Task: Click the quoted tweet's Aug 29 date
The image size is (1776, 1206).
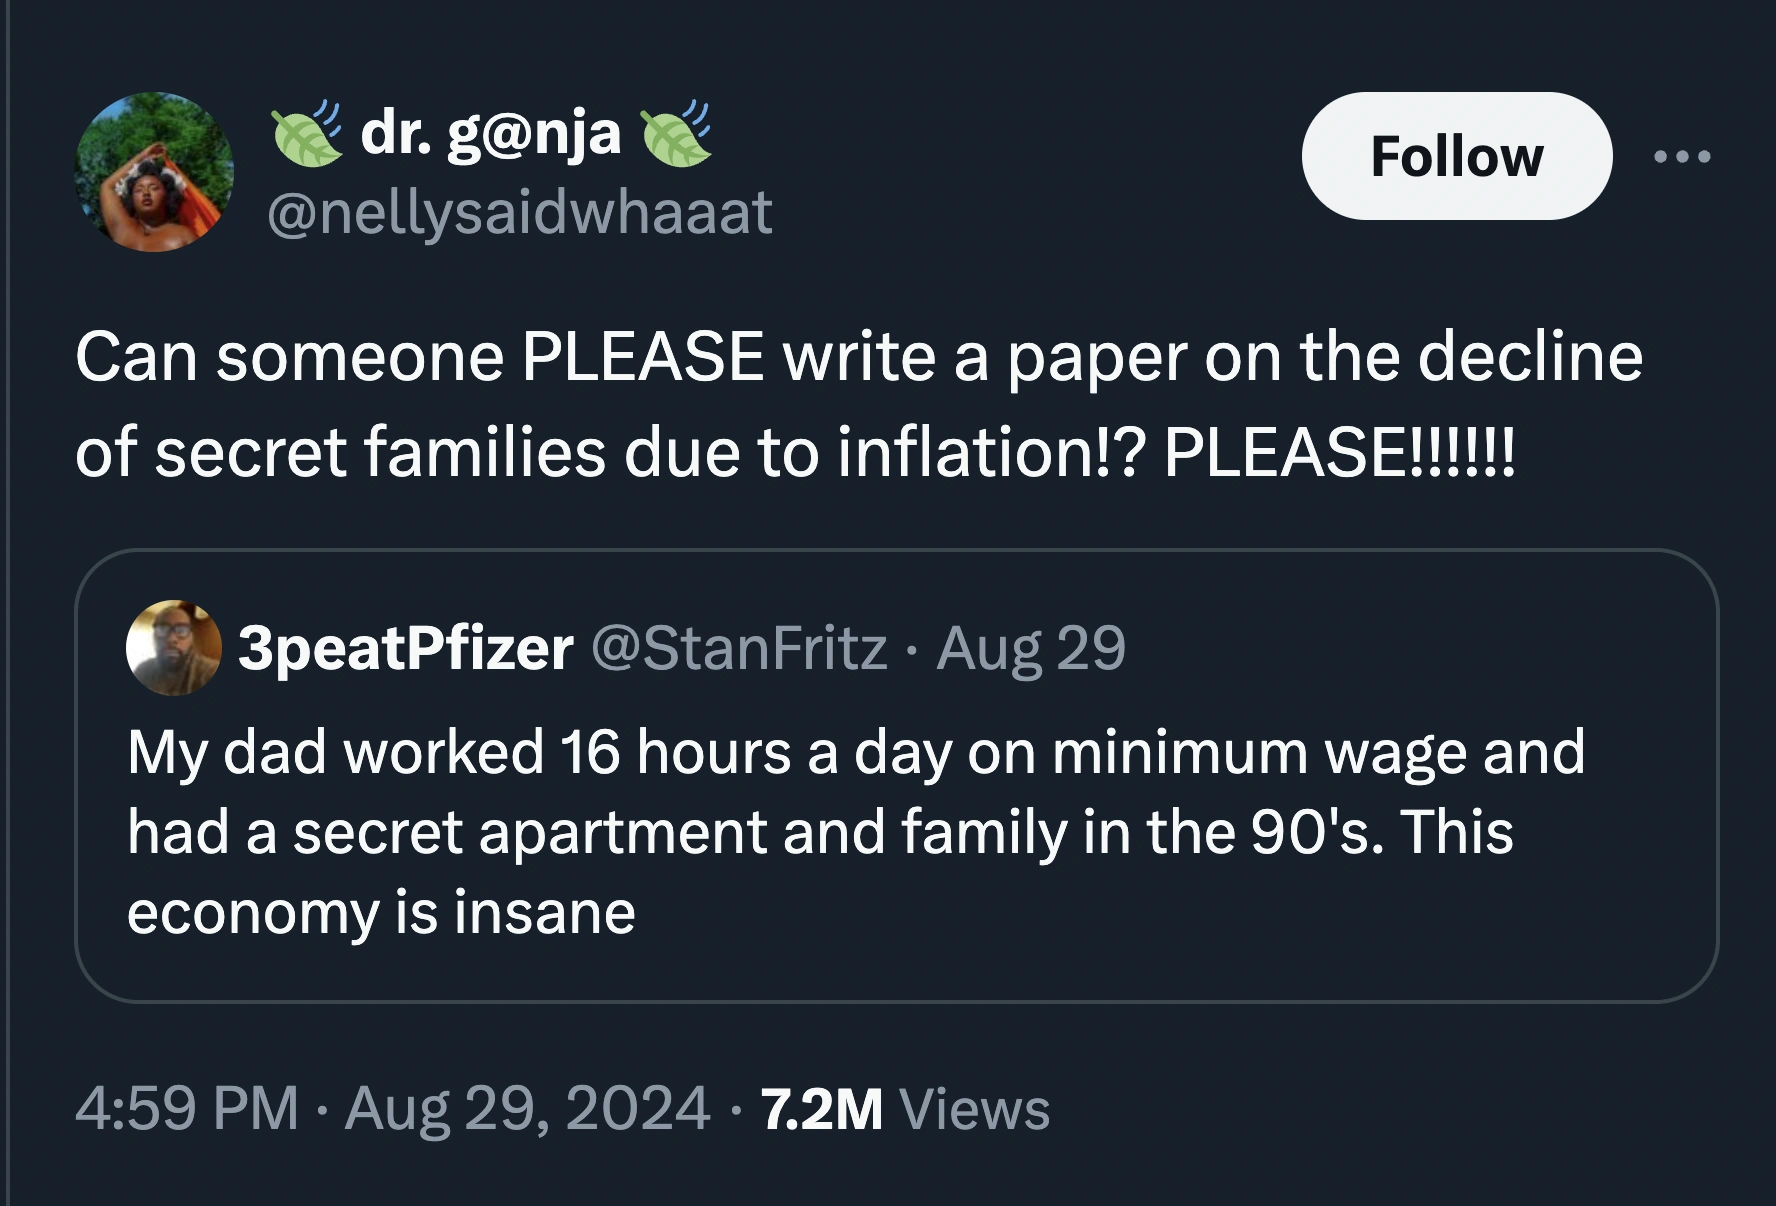Action: [1030, 648]
